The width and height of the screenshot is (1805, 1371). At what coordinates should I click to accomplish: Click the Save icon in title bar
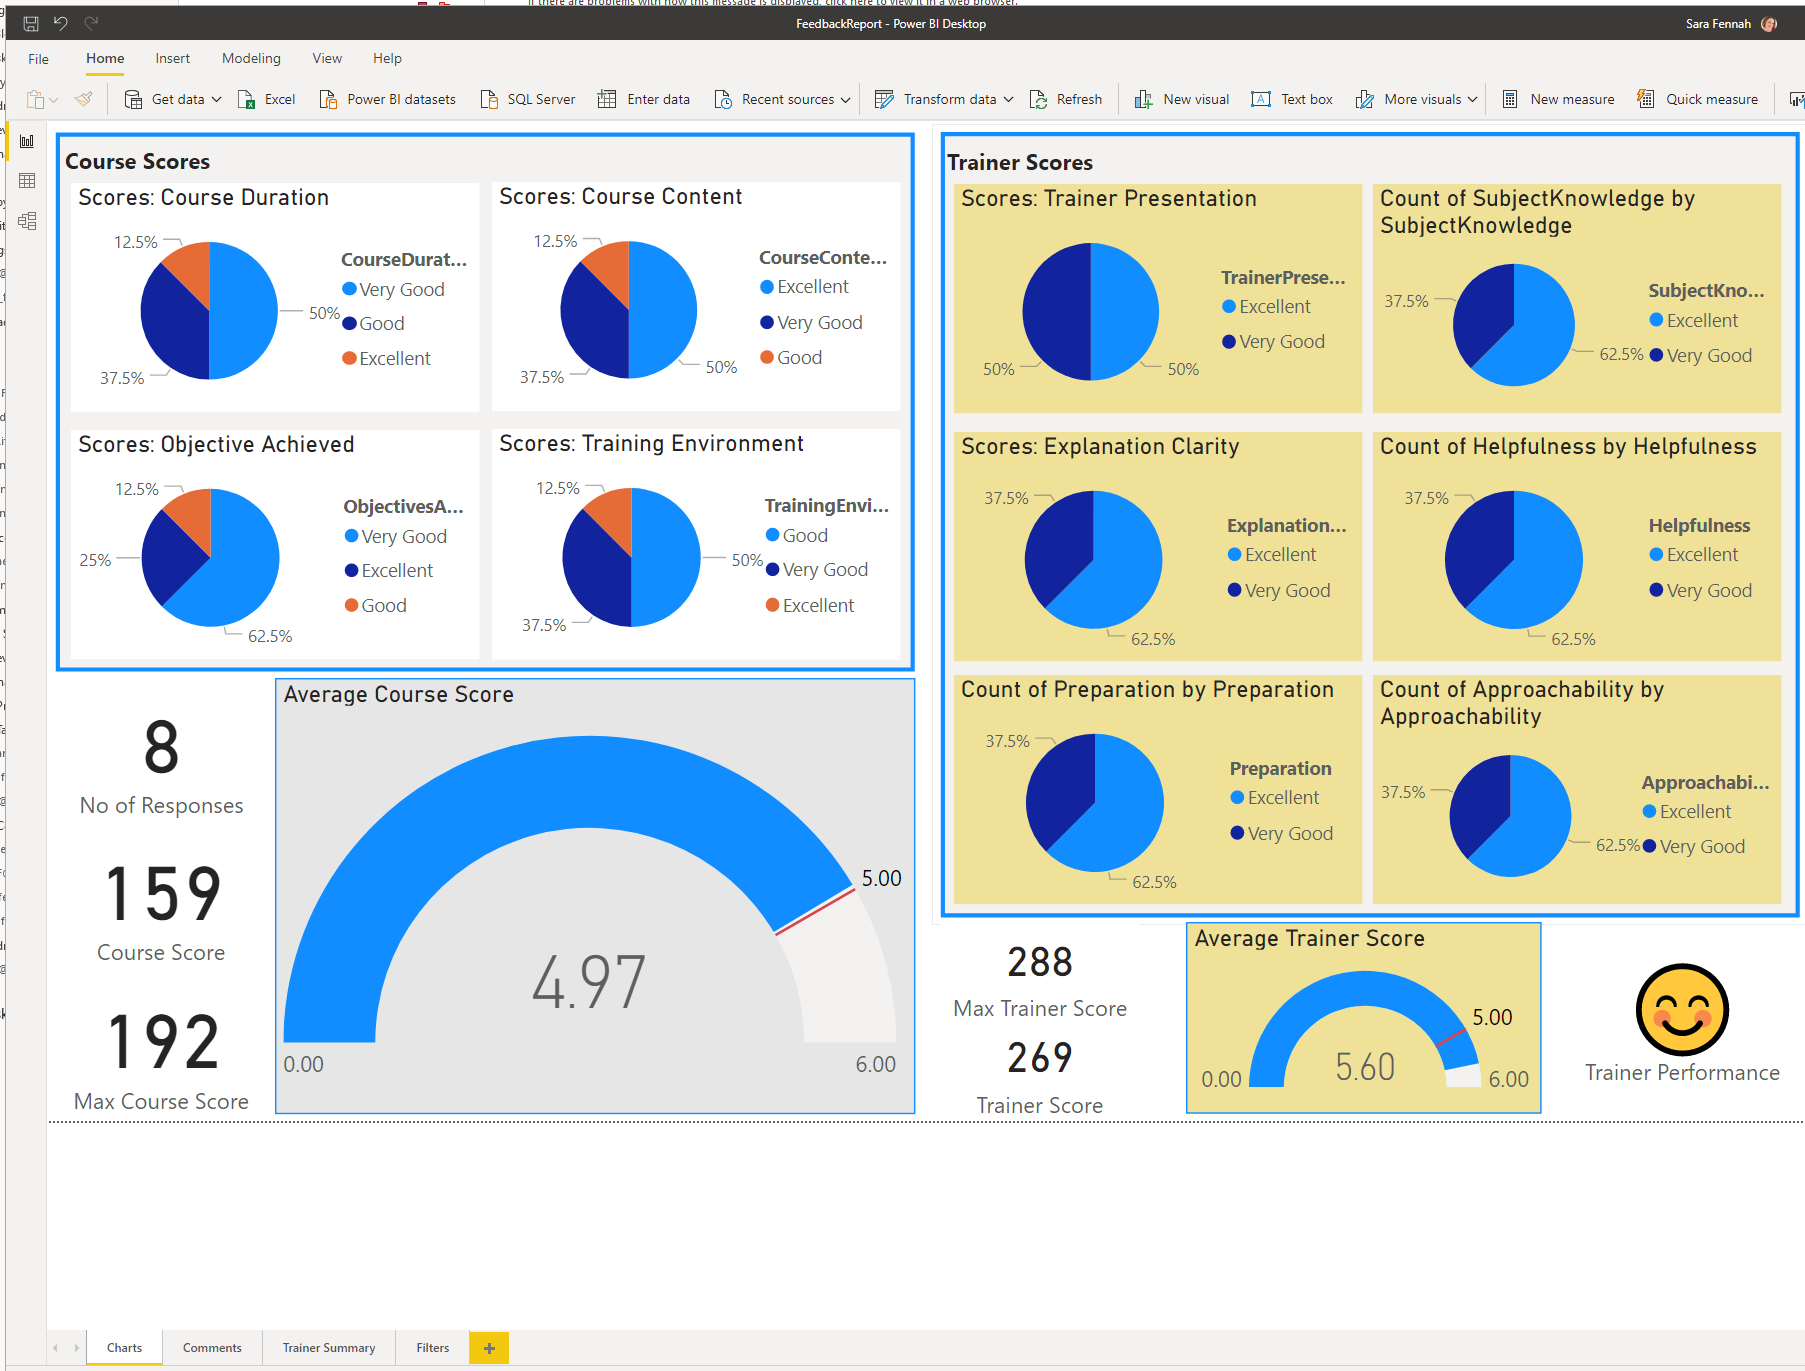click(x=29, y=22)
